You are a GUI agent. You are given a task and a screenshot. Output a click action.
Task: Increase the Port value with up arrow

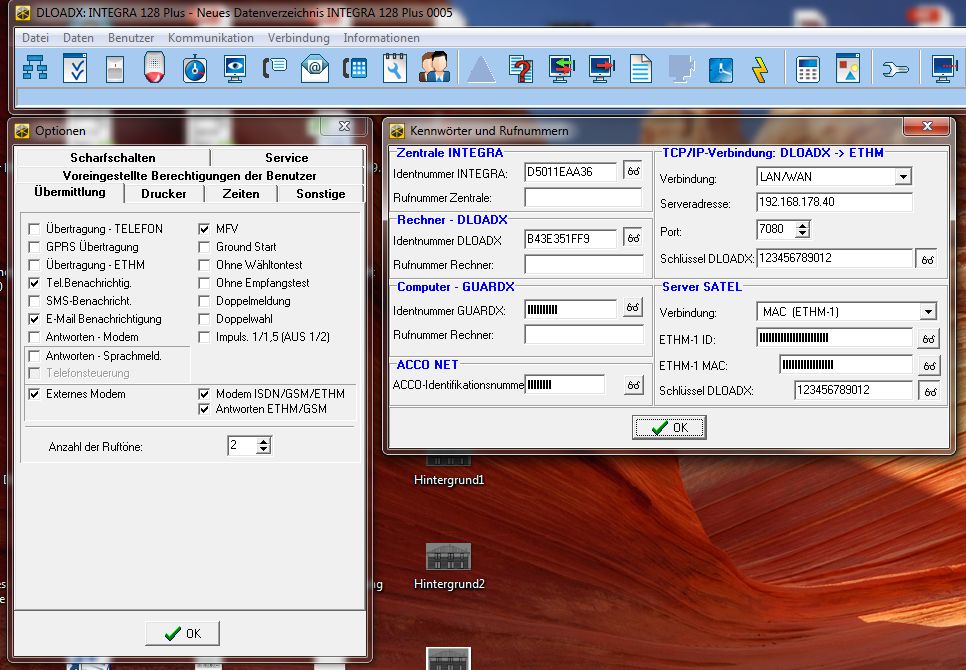pyautogui.click(x=801, y=225)
